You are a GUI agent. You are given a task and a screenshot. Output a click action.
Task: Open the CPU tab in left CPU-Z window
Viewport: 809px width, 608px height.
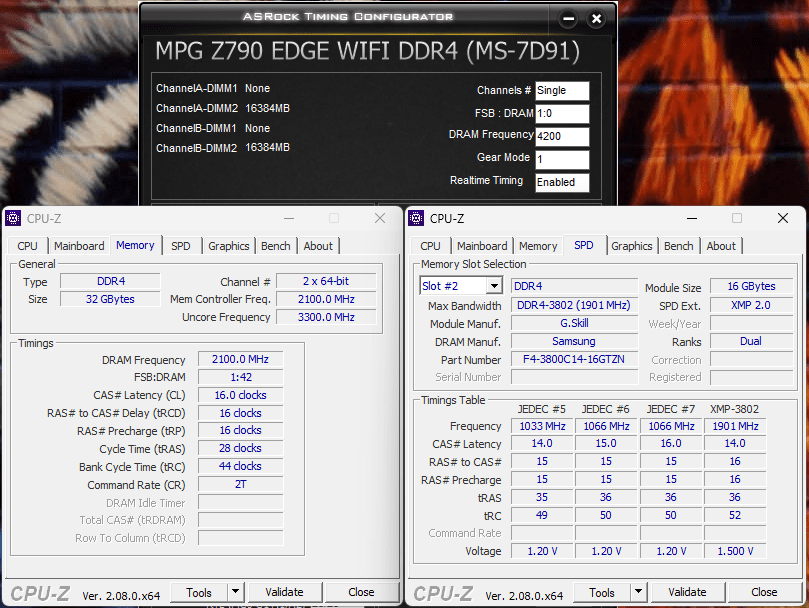coord(27,246)
